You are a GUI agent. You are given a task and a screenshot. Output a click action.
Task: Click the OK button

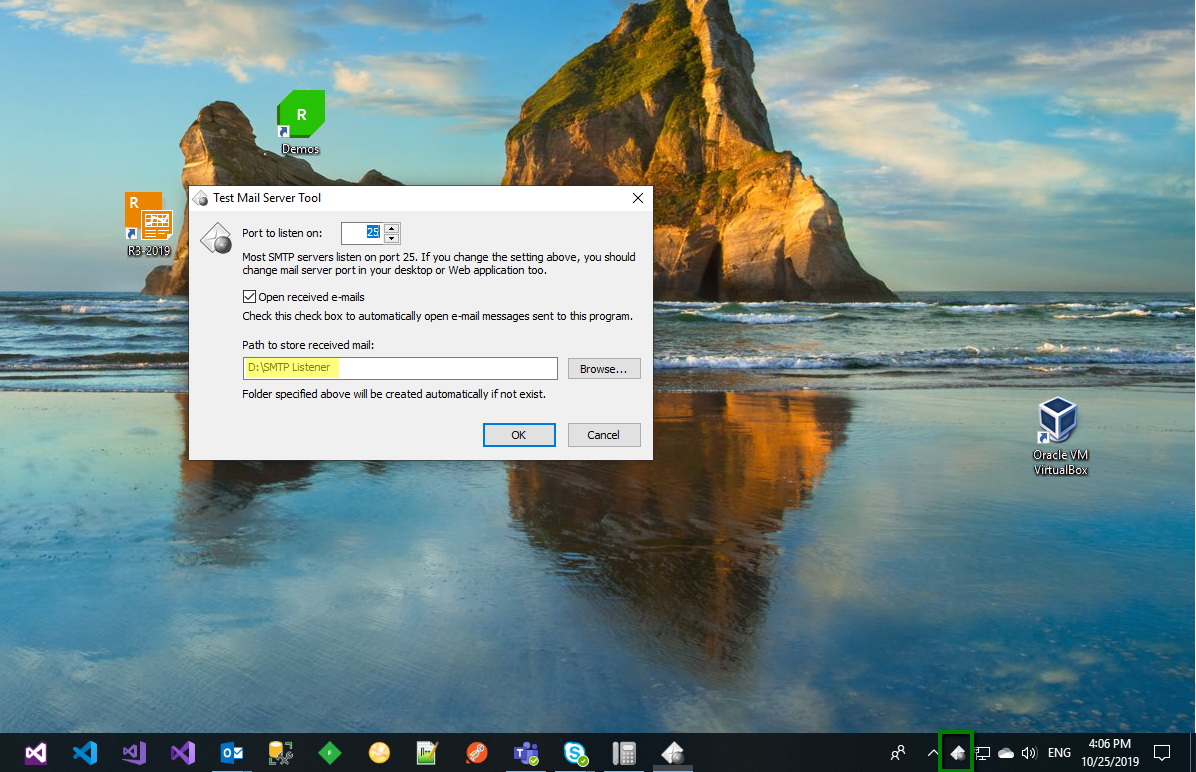(518, 435)
